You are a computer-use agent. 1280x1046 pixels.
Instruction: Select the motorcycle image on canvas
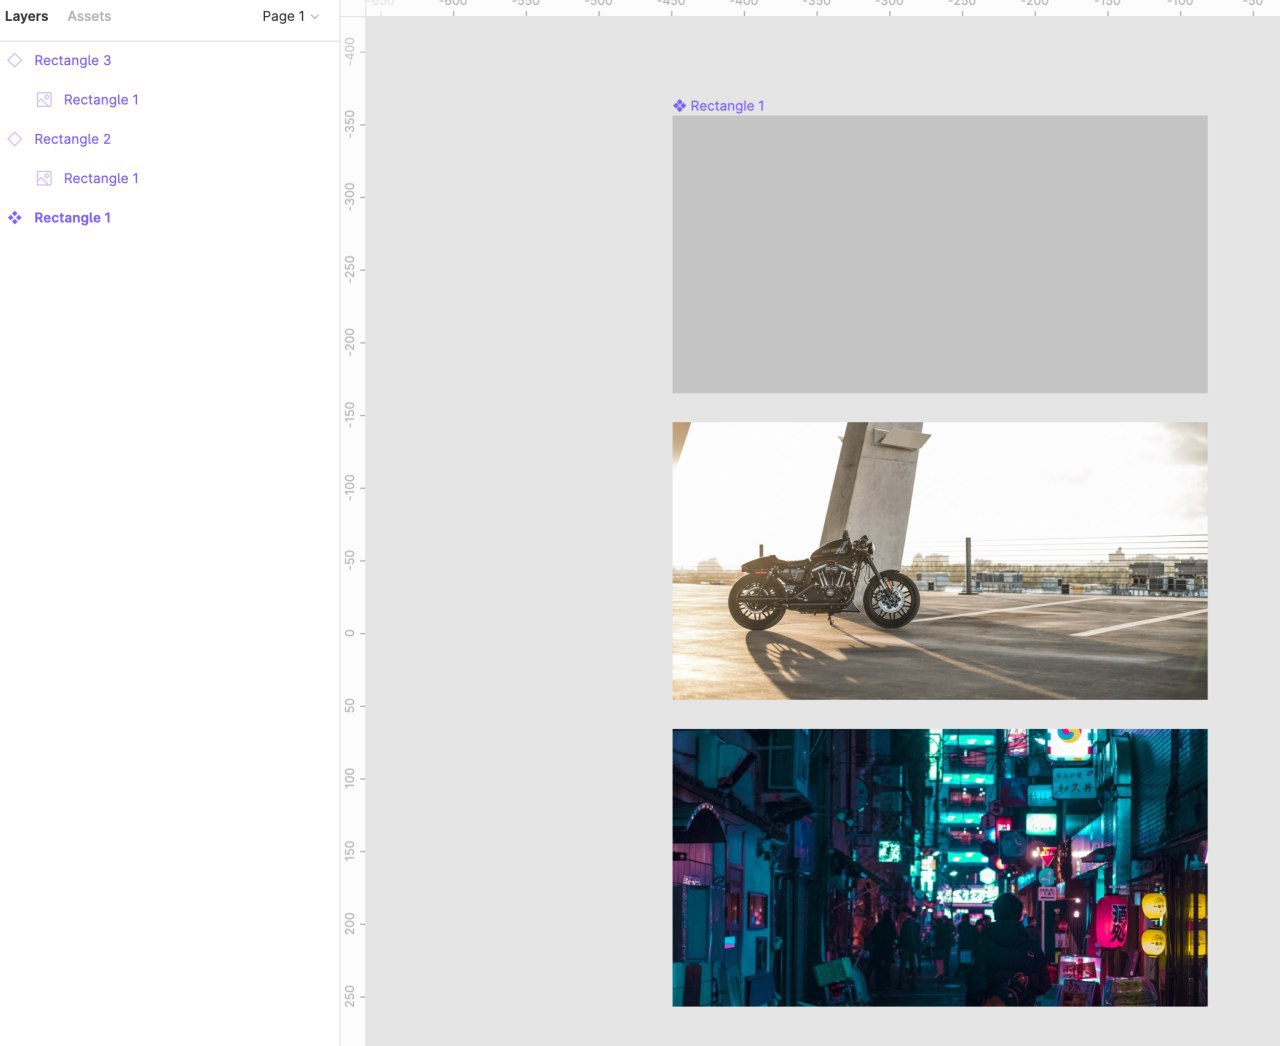pyautogui.click(x=940, y=561)
